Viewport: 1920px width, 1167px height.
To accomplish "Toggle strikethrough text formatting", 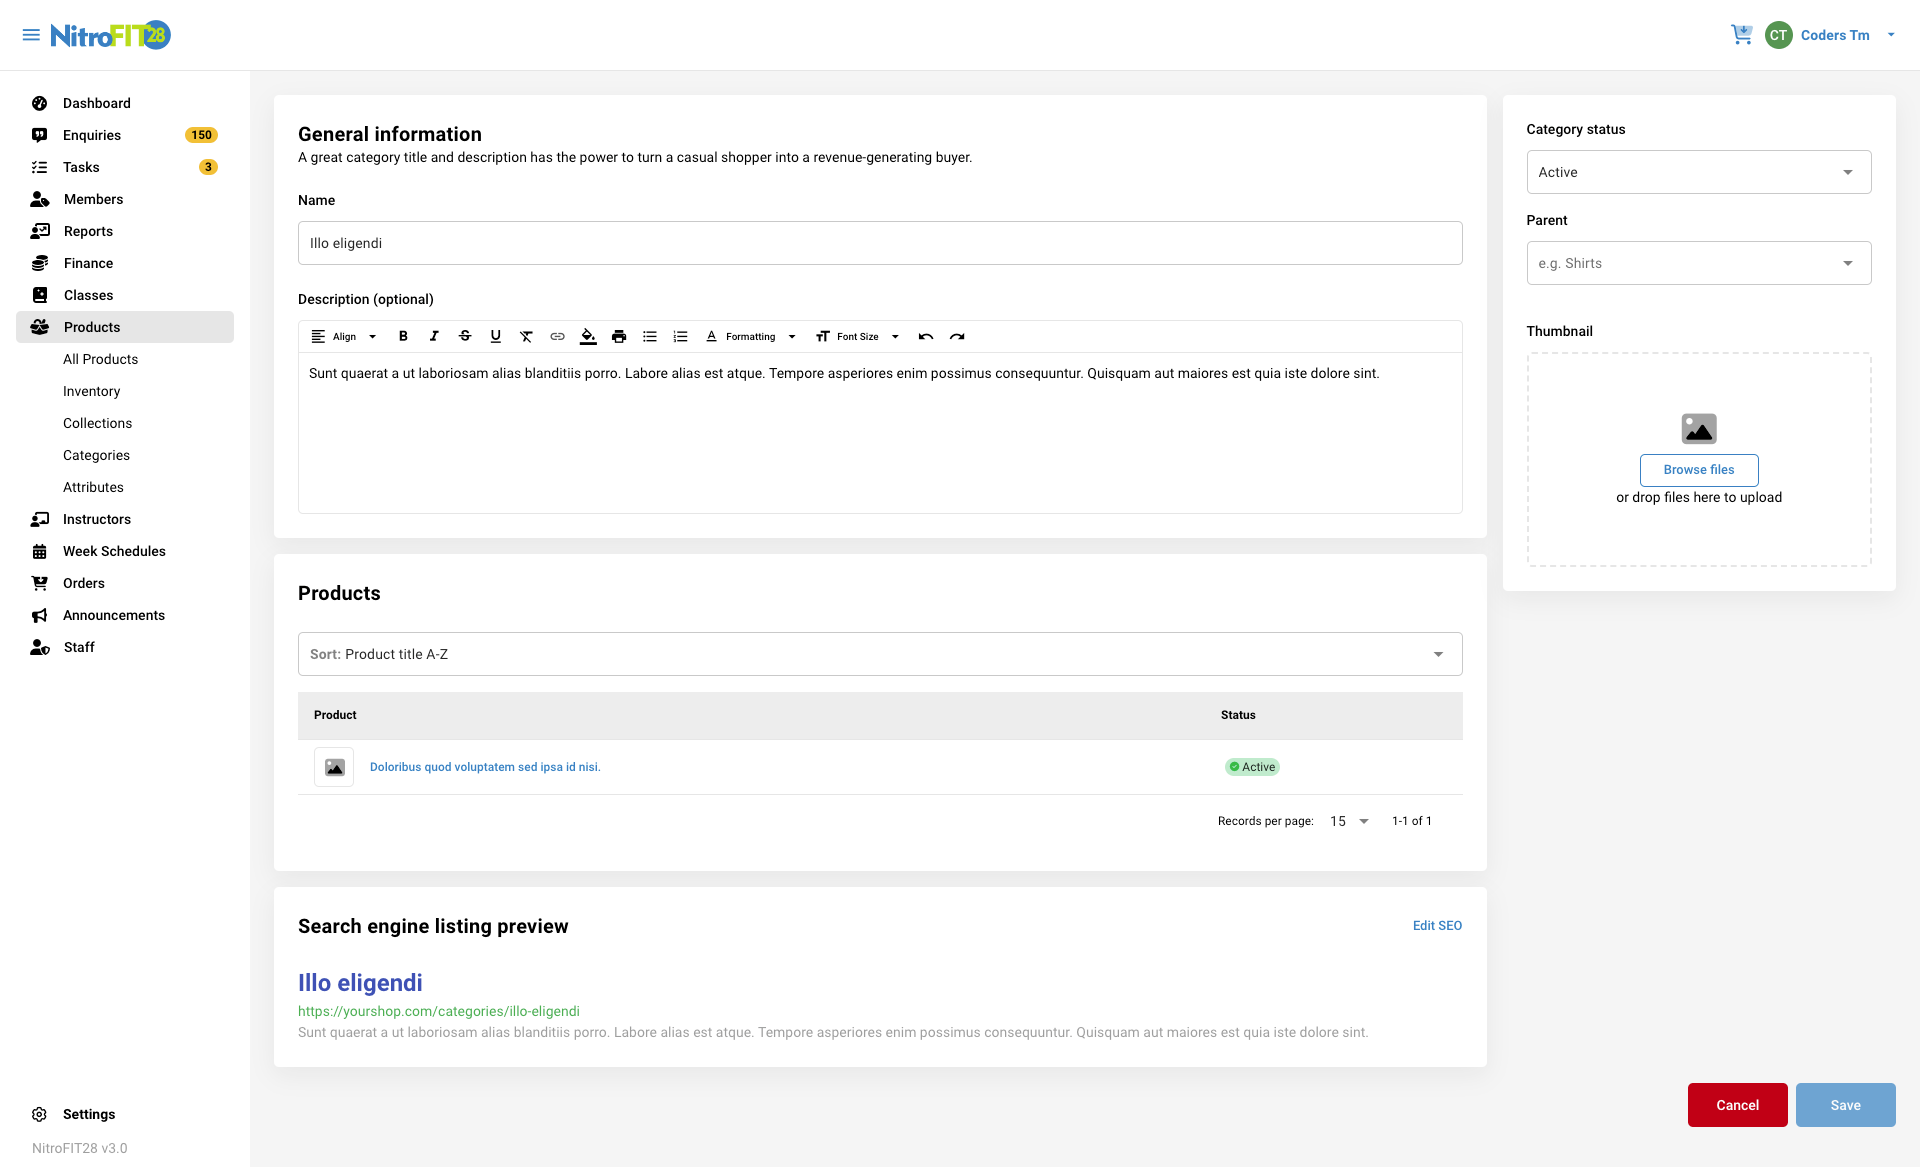I will (465, 337).
